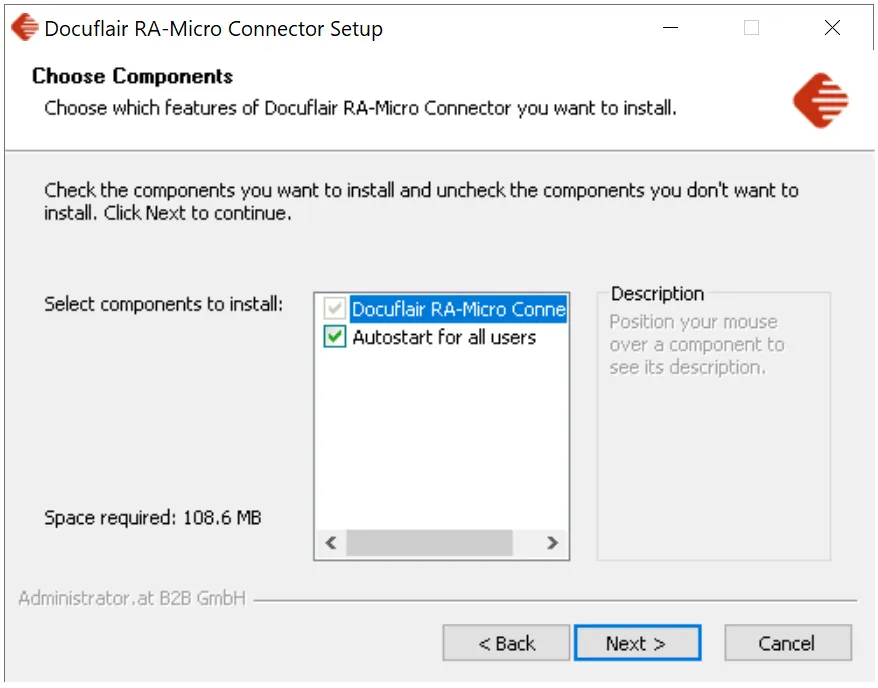The width and height of the screenshot is (878, 688).
Task: Click the Space required 108.6 MB text
Action: click(x=153, y=518)
